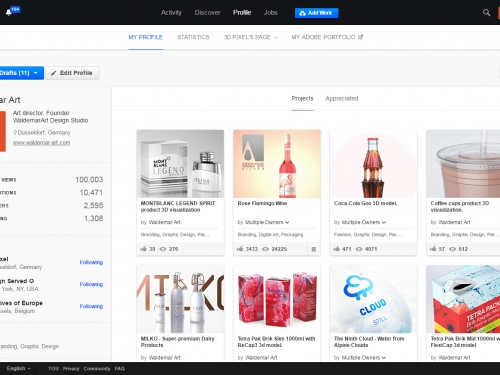
Task: Select the Projects tab
Action: (x=302, y=99)
